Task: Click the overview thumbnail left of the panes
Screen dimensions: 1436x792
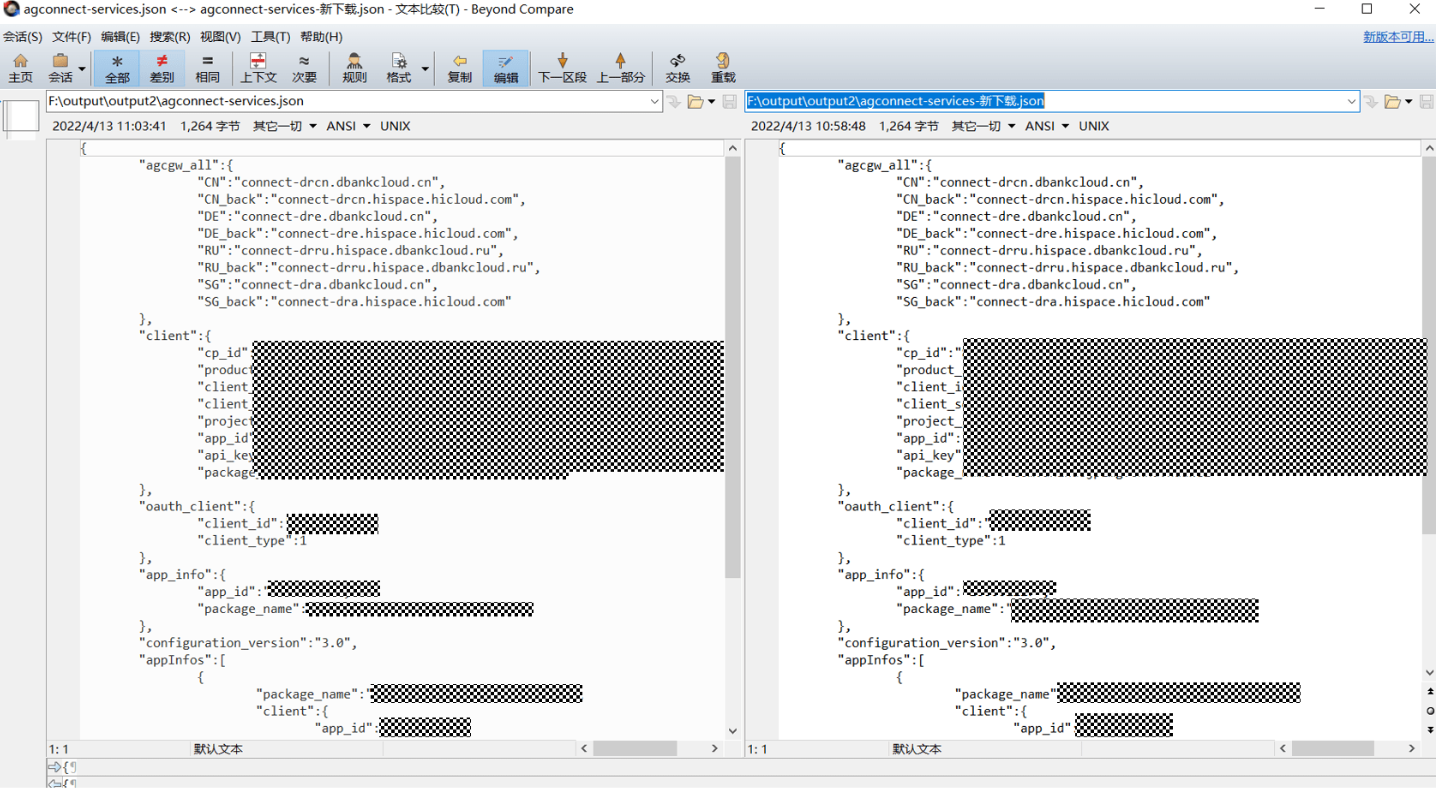Action: (20, 116)
